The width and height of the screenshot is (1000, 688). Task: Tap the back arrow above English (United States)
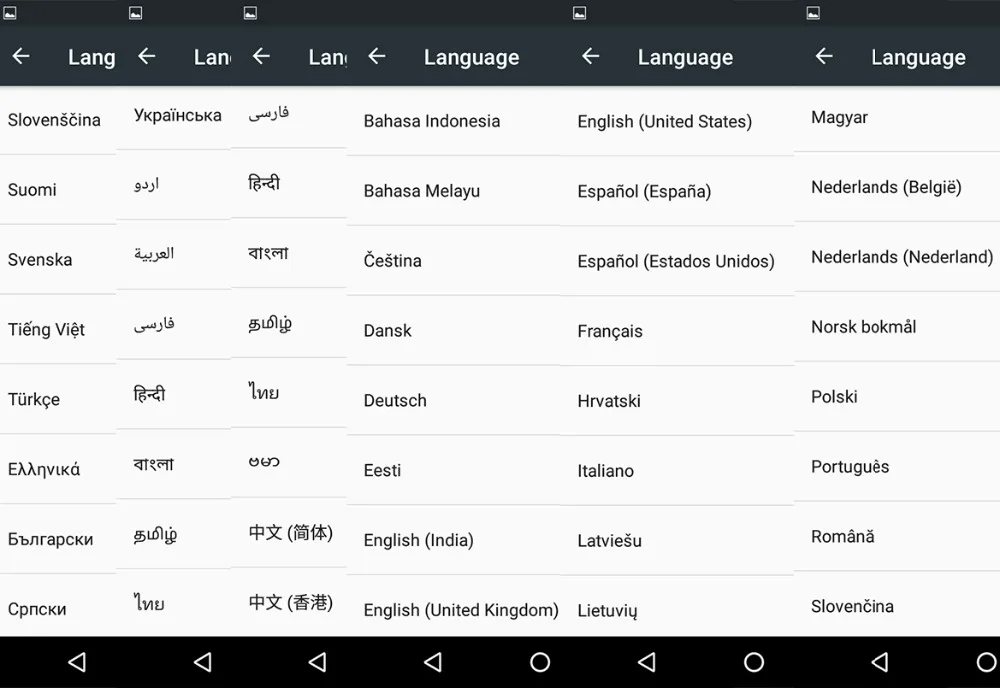point(591,57)
